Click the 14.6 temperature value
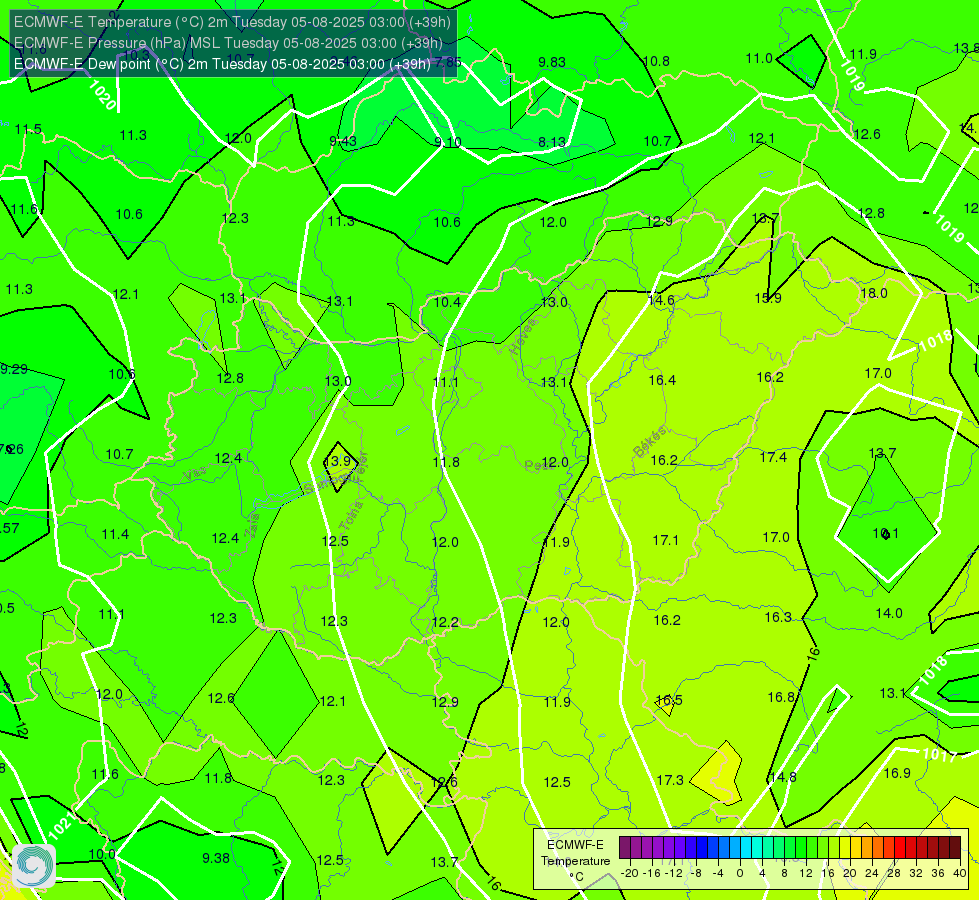Image resolution: width=979 pixels, height=900 pixels. [x=661, y=300]
